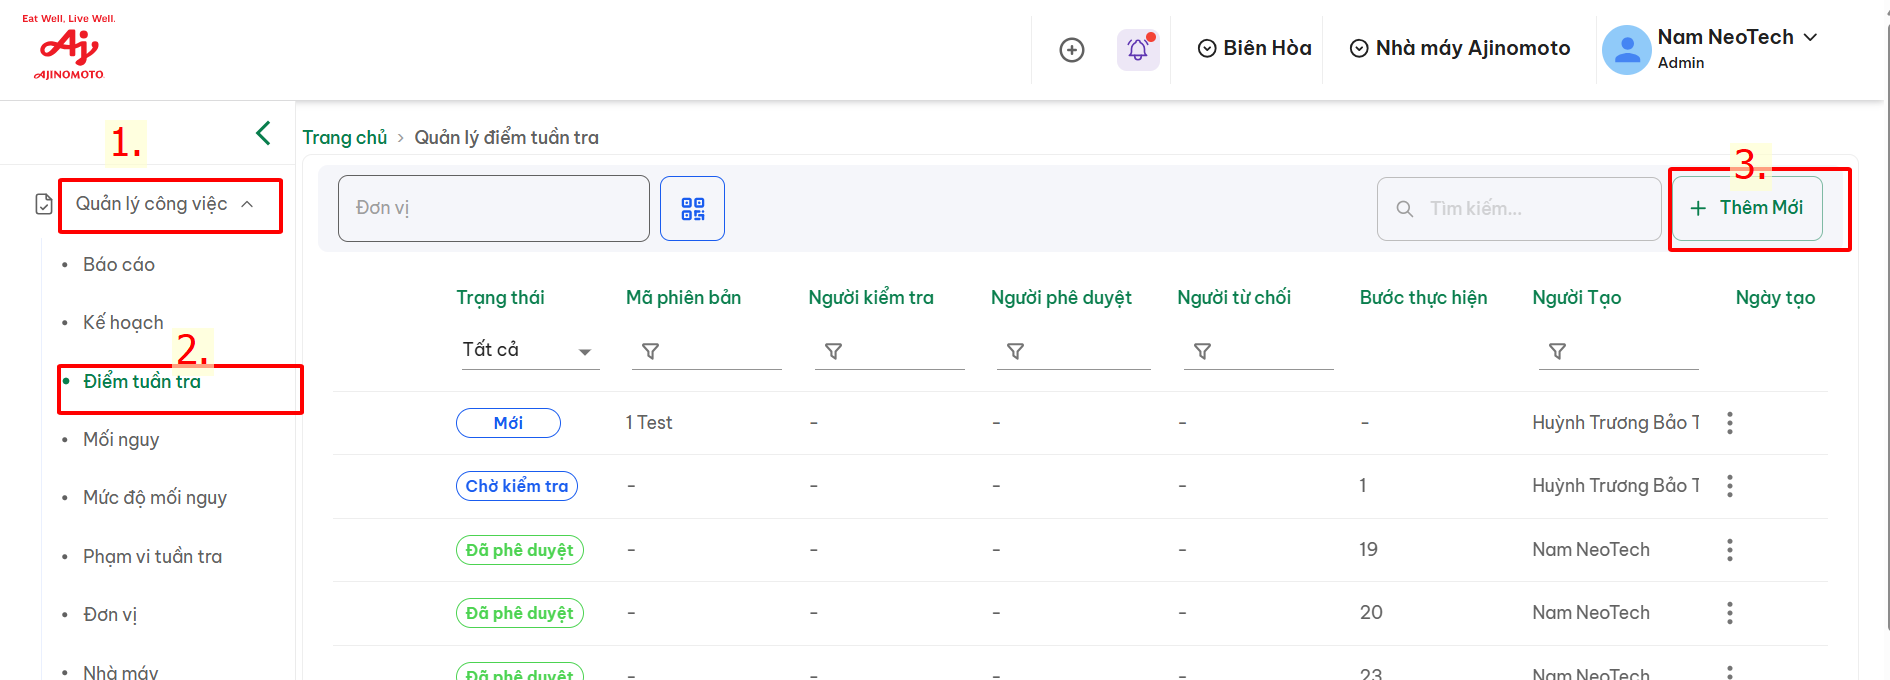Open the Trạng thái Tất cả dropdown

[x=528, y=350]
